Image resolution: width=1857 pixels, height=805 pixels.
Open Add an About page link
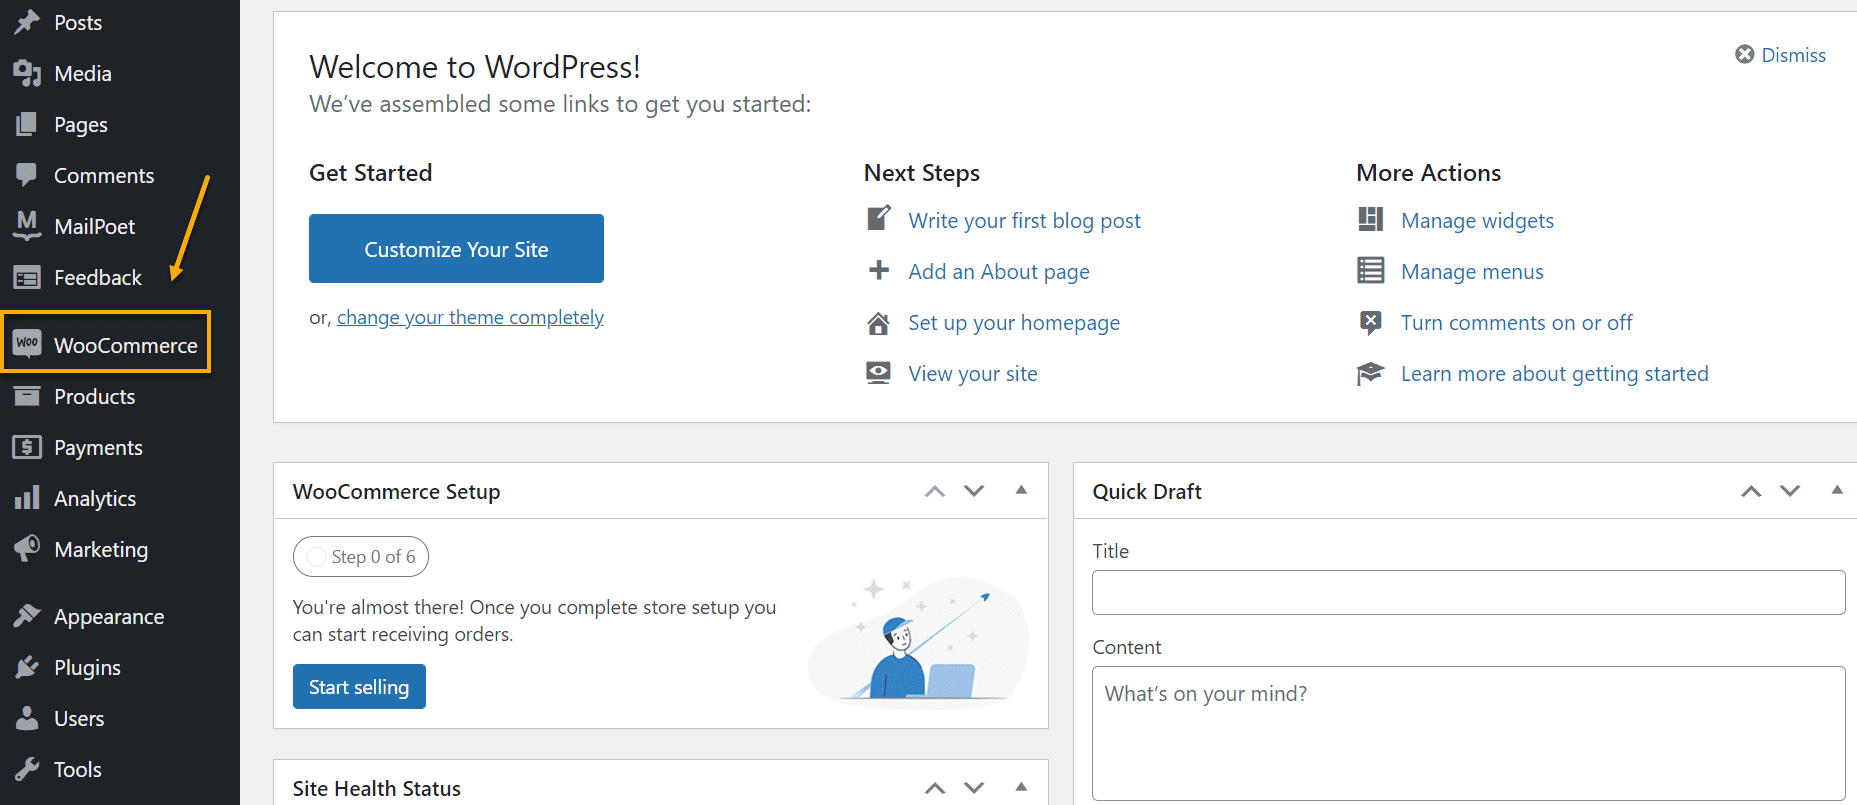click(999, 271)
